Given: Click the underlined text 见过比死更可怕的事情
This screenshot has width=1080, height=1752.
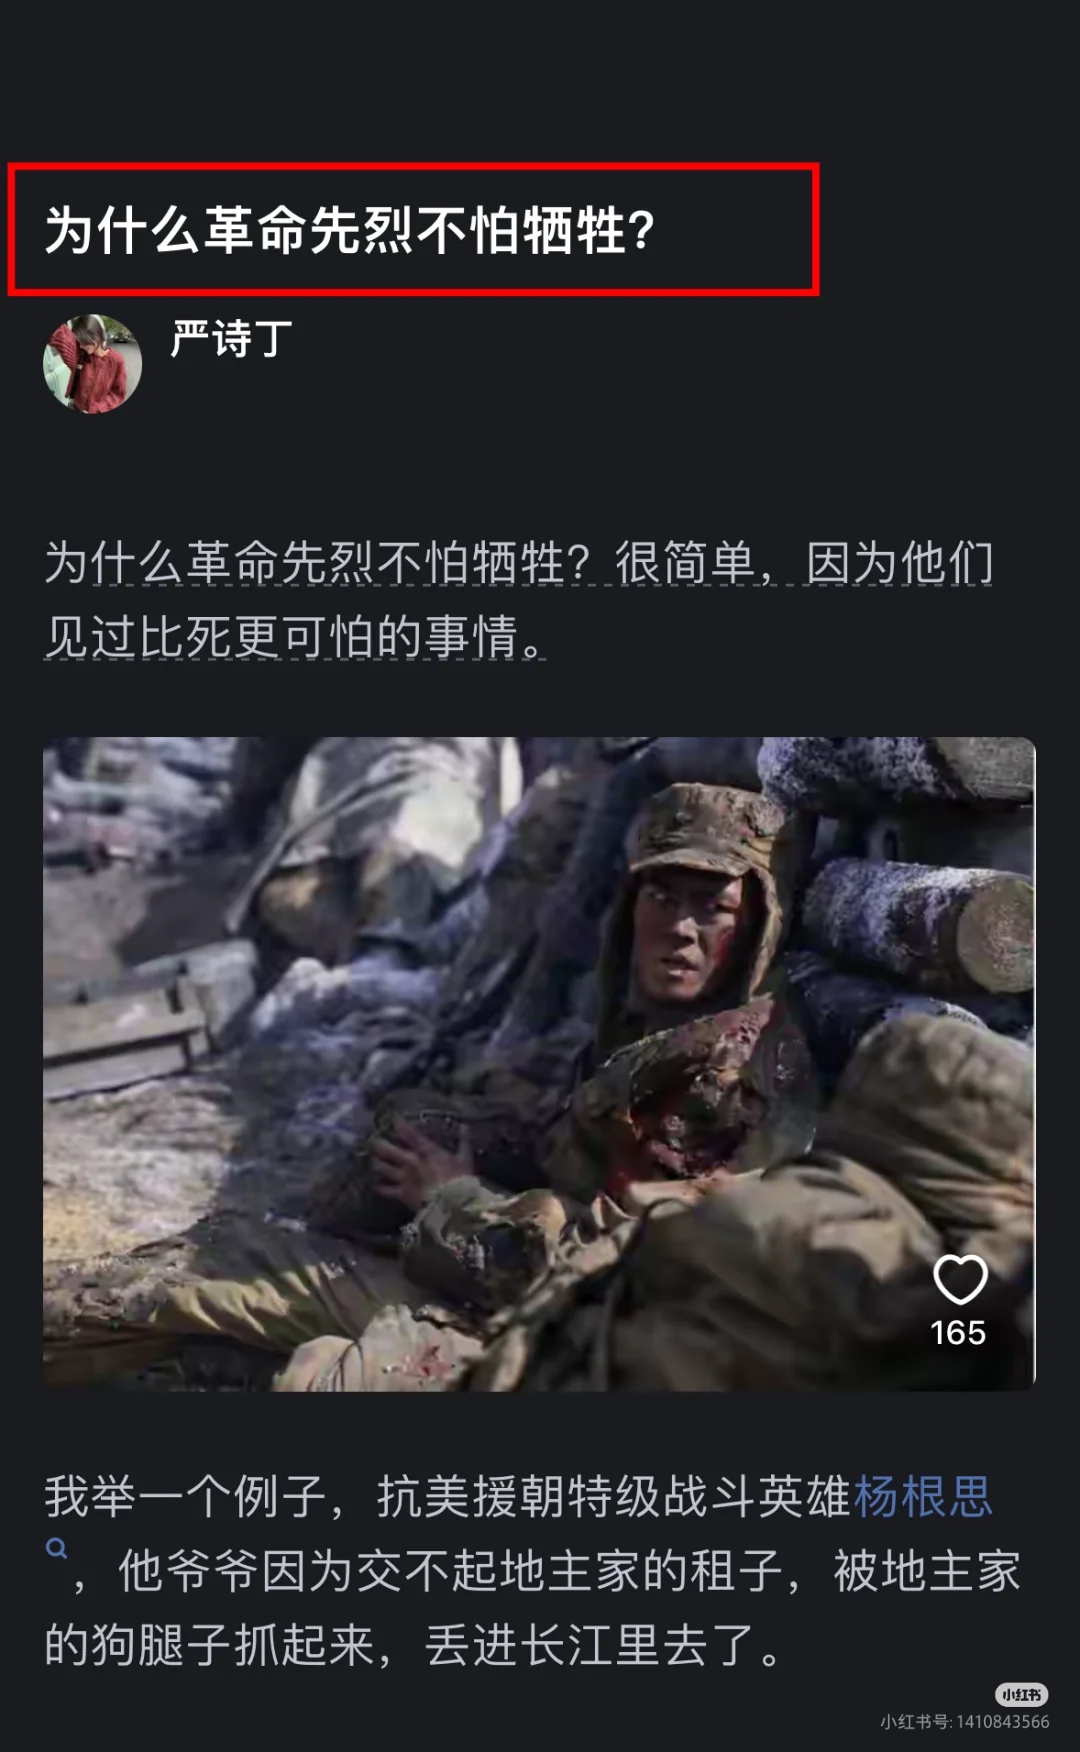Looking at the screenshot, I should pos(283,636).
